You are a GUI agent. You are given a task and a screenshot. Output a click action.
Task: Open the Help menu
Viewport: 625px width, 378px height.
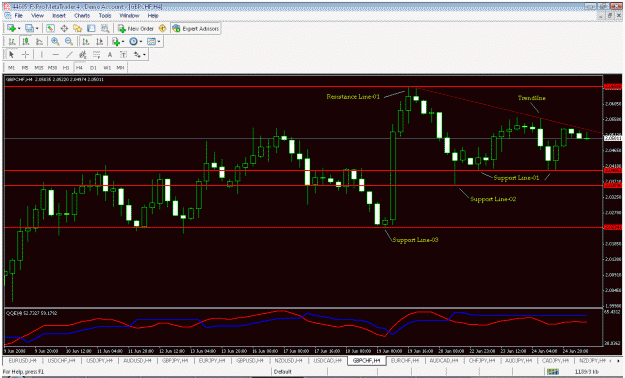pos(153,16)
